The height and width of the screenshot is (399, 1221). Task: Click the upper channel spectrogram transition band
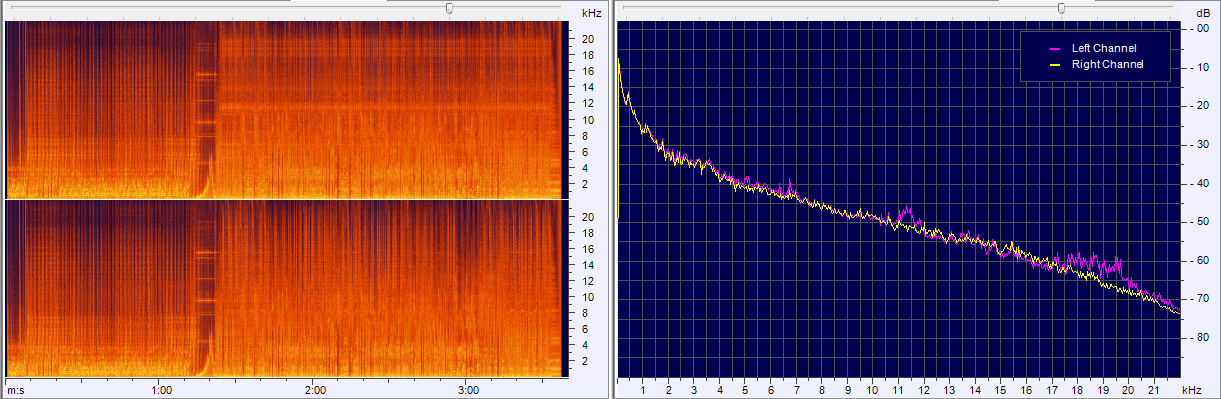206,109
